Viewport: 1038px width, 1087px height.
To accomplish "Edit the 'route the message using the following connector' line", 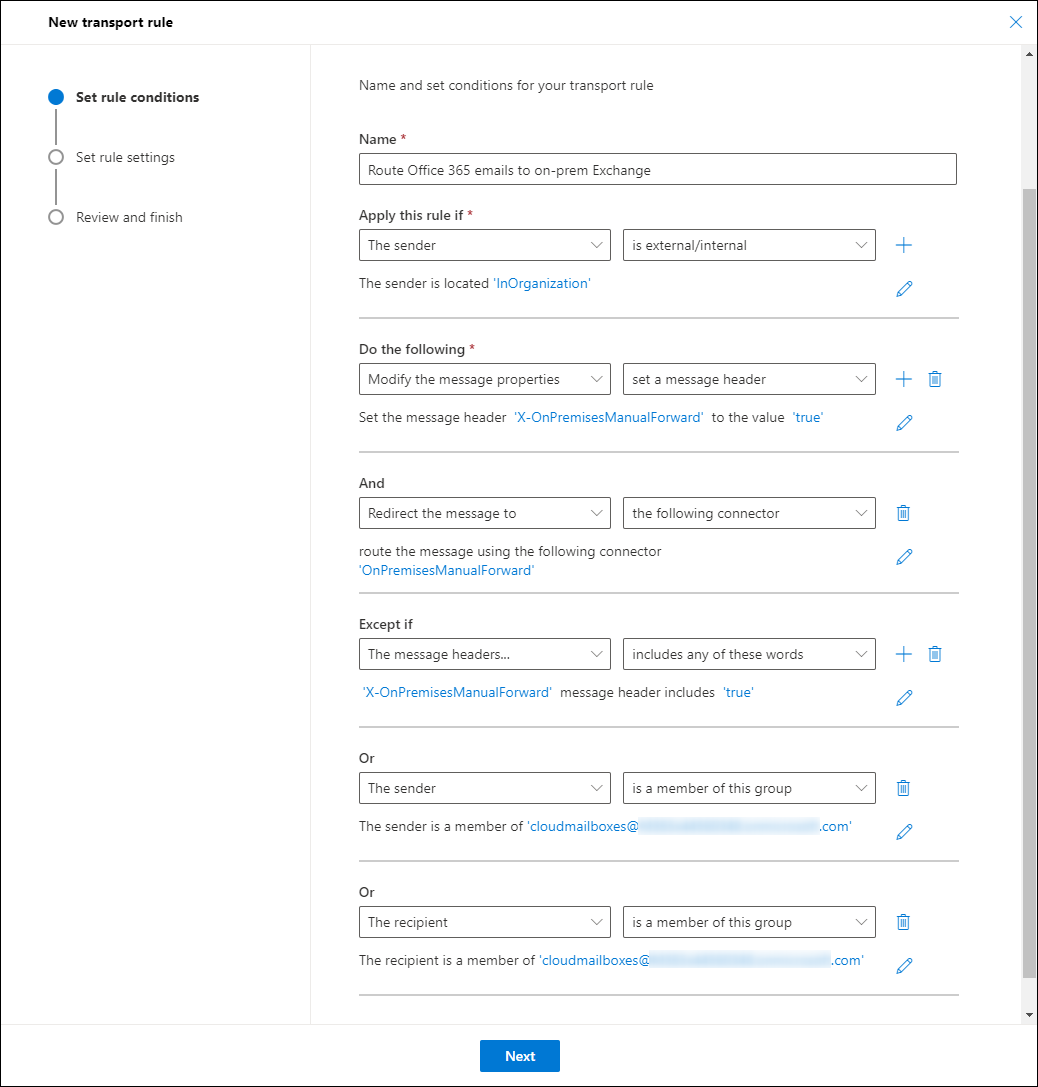I will pyautogui.click(x=904, y=557).
